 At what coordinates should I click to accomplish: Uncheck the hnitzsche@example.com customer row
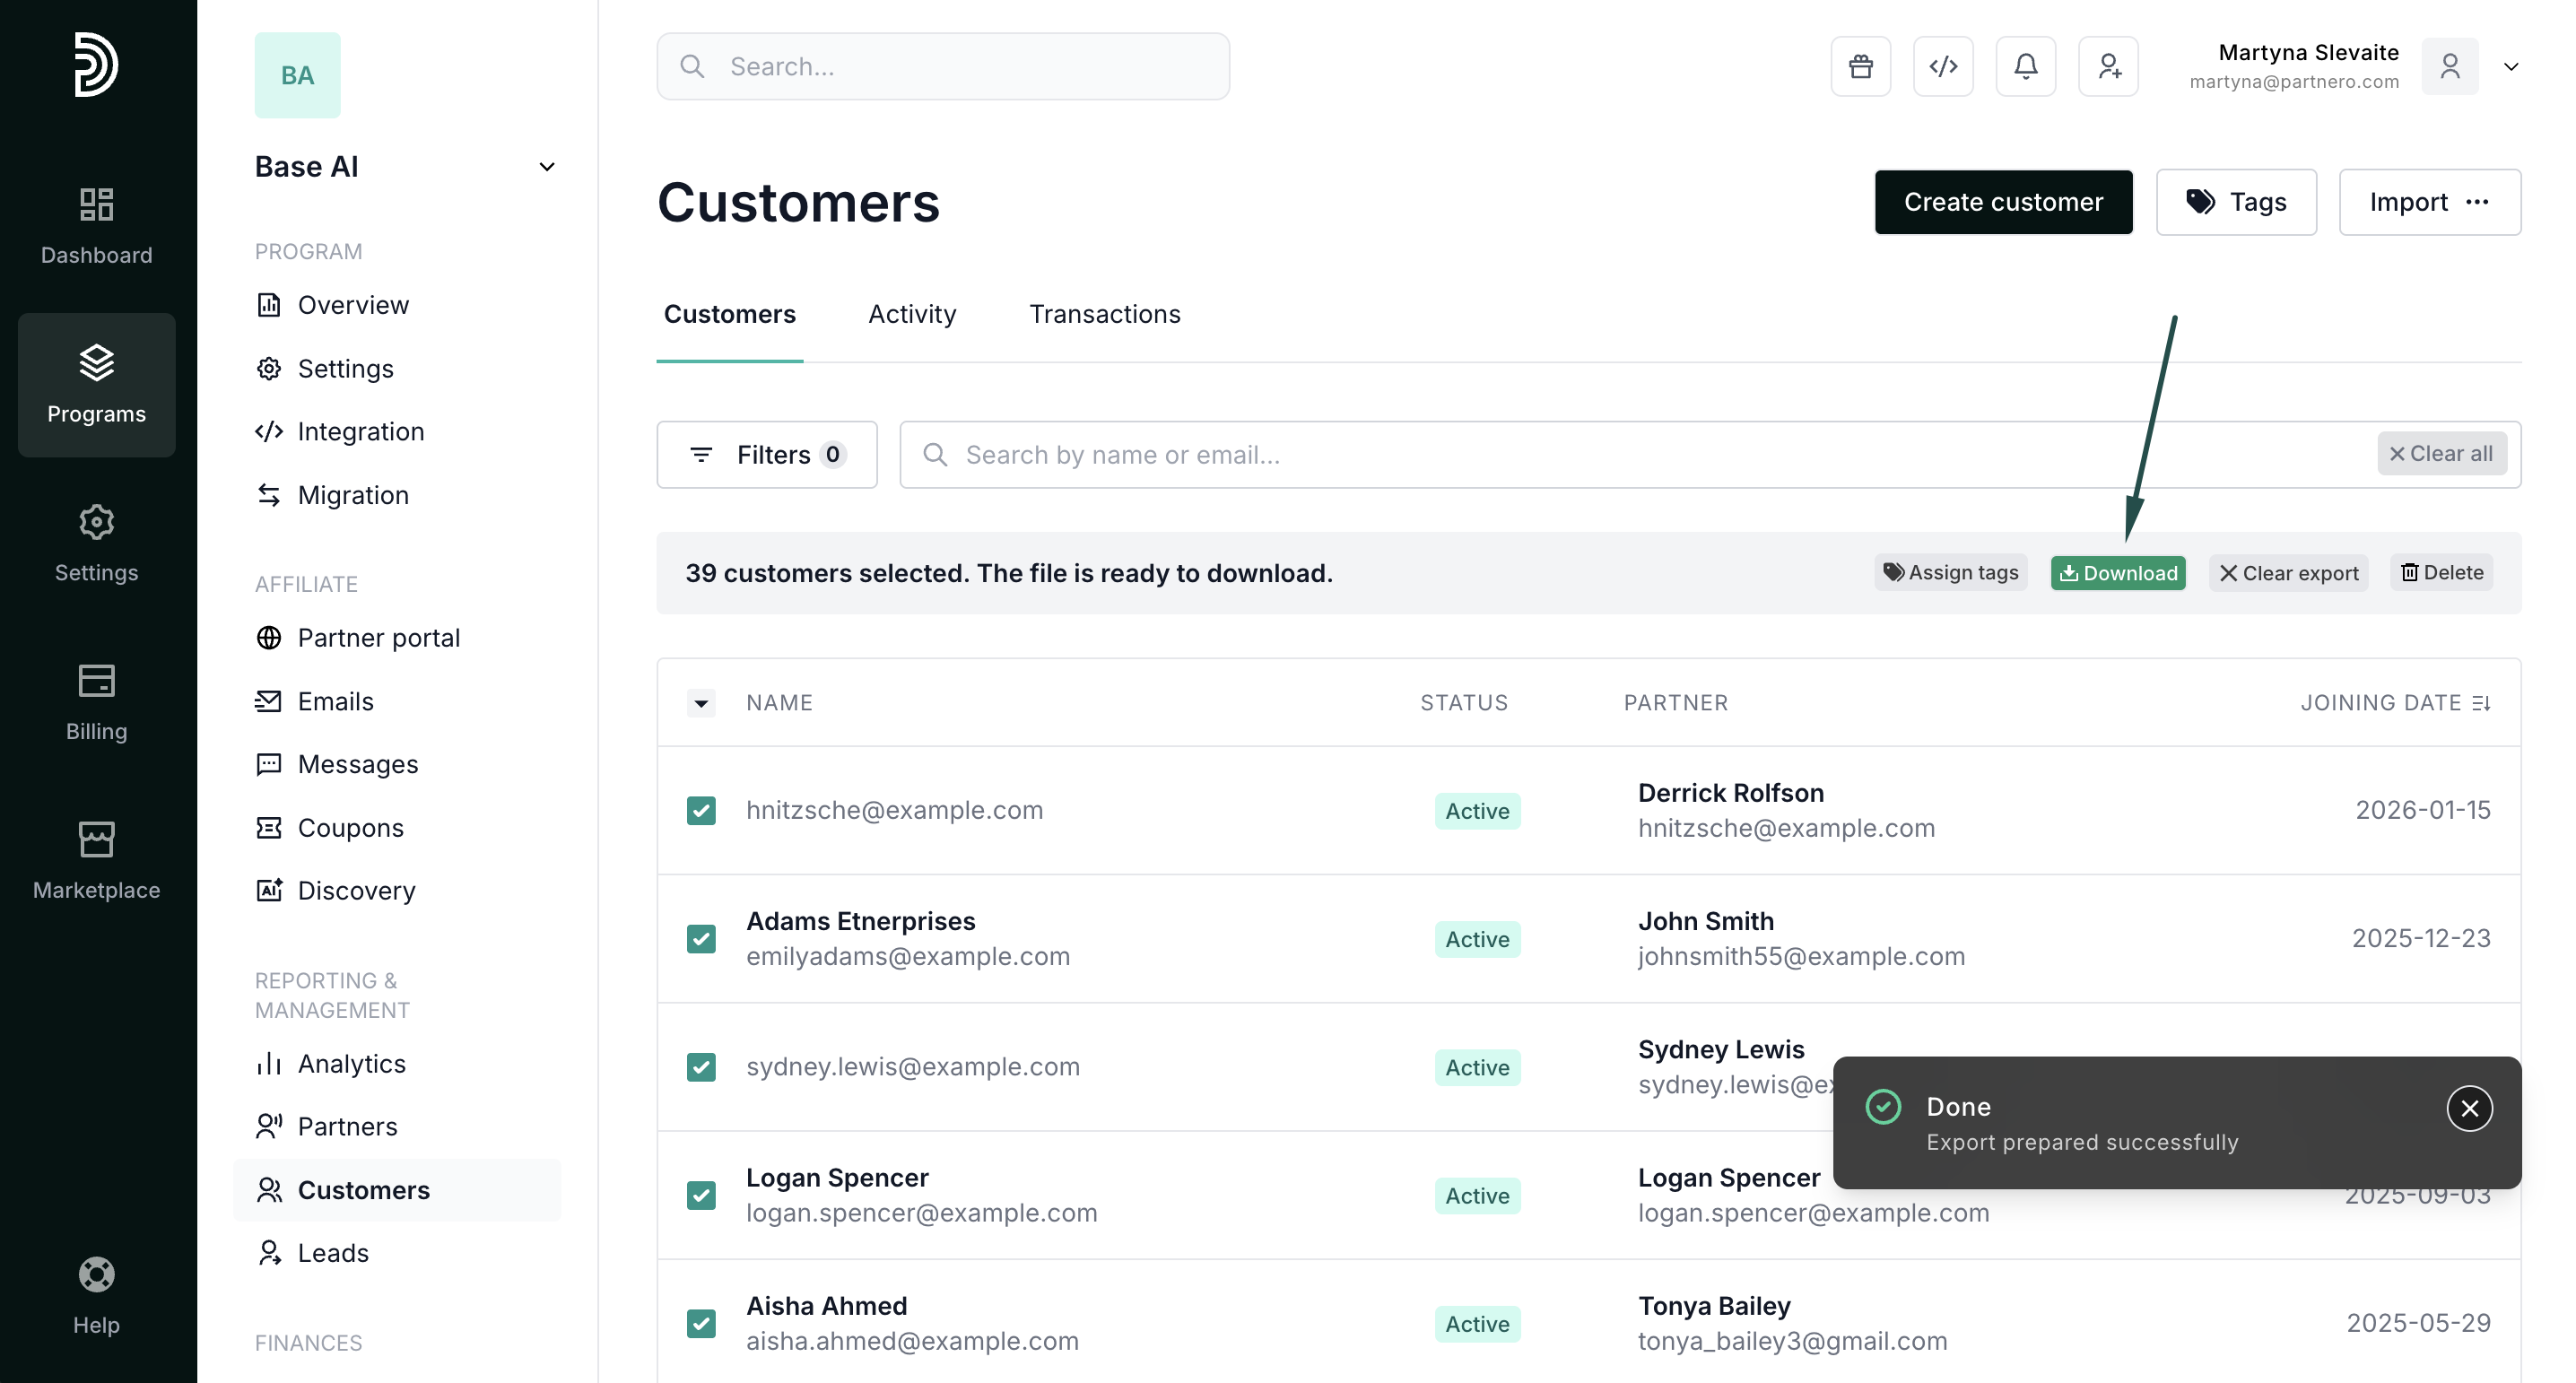[701, 810]
